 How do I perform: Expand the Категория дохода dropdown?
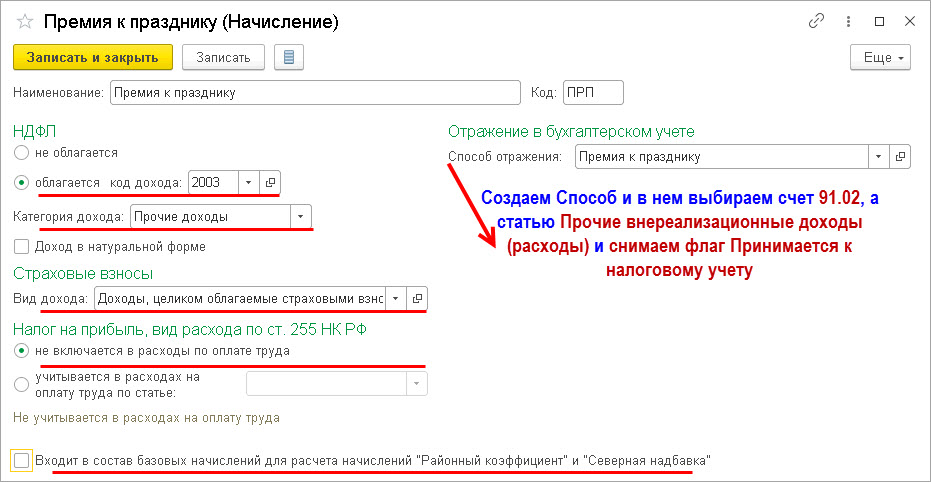coord(300,217)
